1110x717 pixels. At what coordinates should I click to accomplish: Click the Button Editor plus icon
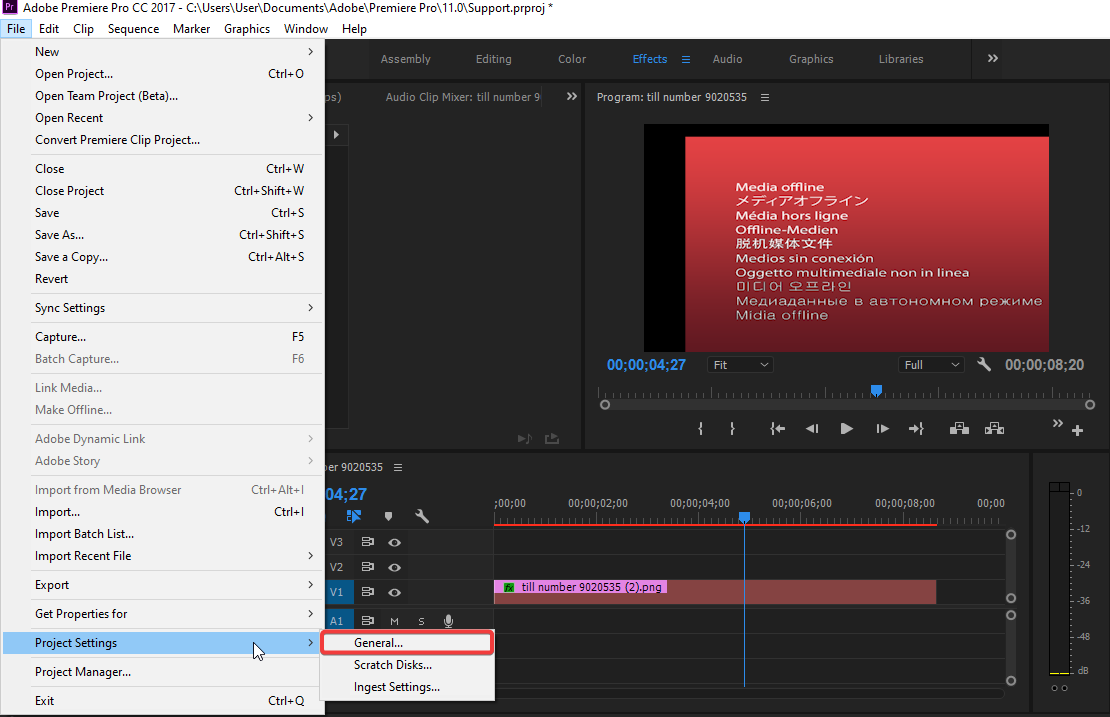[x=1077, y=431]
